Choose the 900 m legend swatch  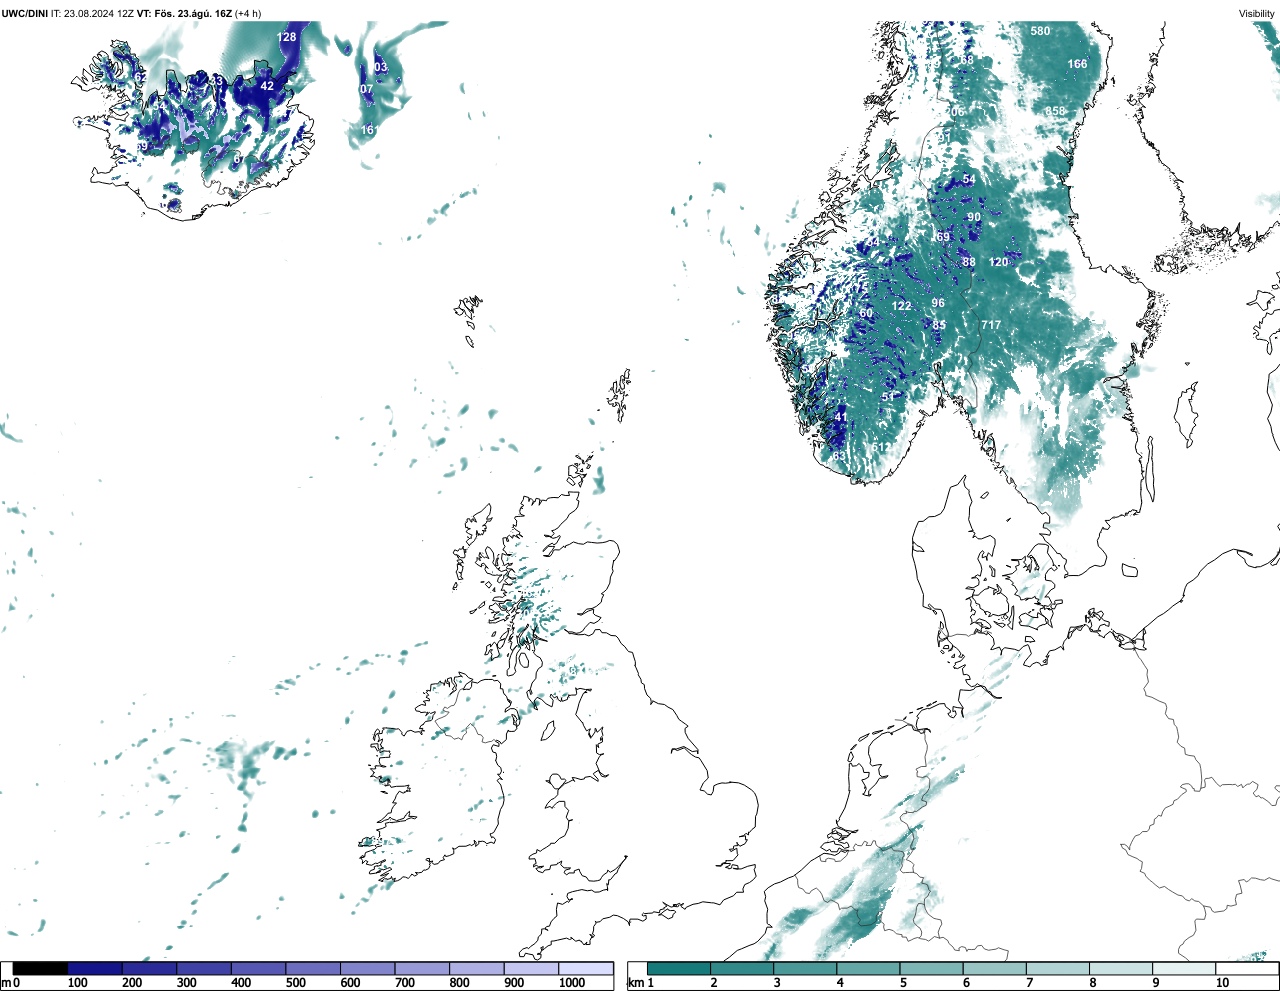click(x=531, y=968)
